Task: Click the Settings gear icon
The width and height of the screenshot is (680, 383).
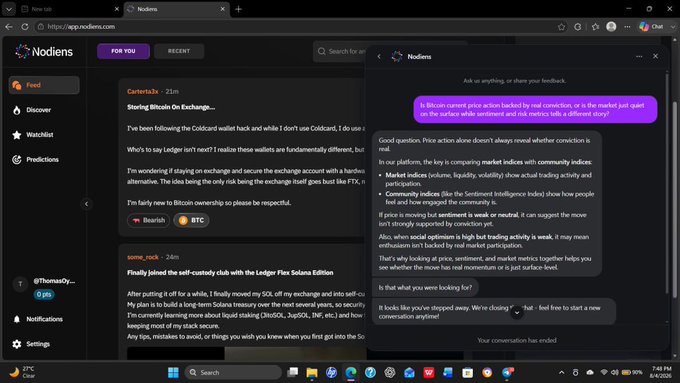Action: (x=16, y=344)
